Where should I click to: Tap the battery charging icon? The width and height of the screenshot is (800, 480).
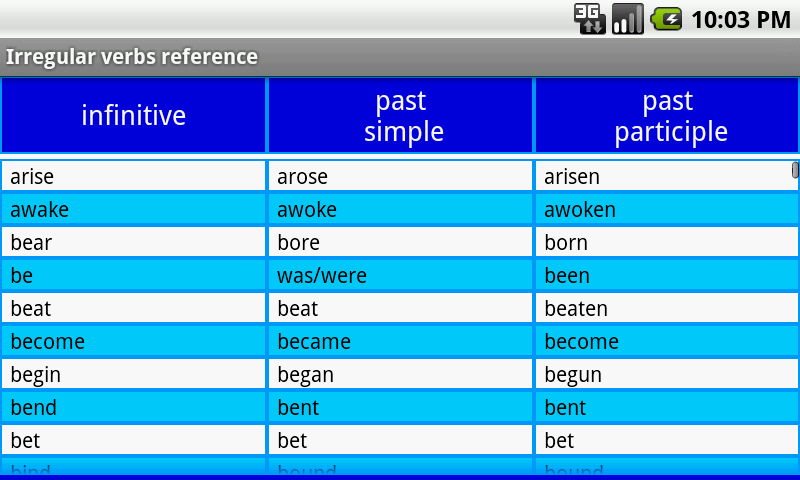tap(666, 19)
